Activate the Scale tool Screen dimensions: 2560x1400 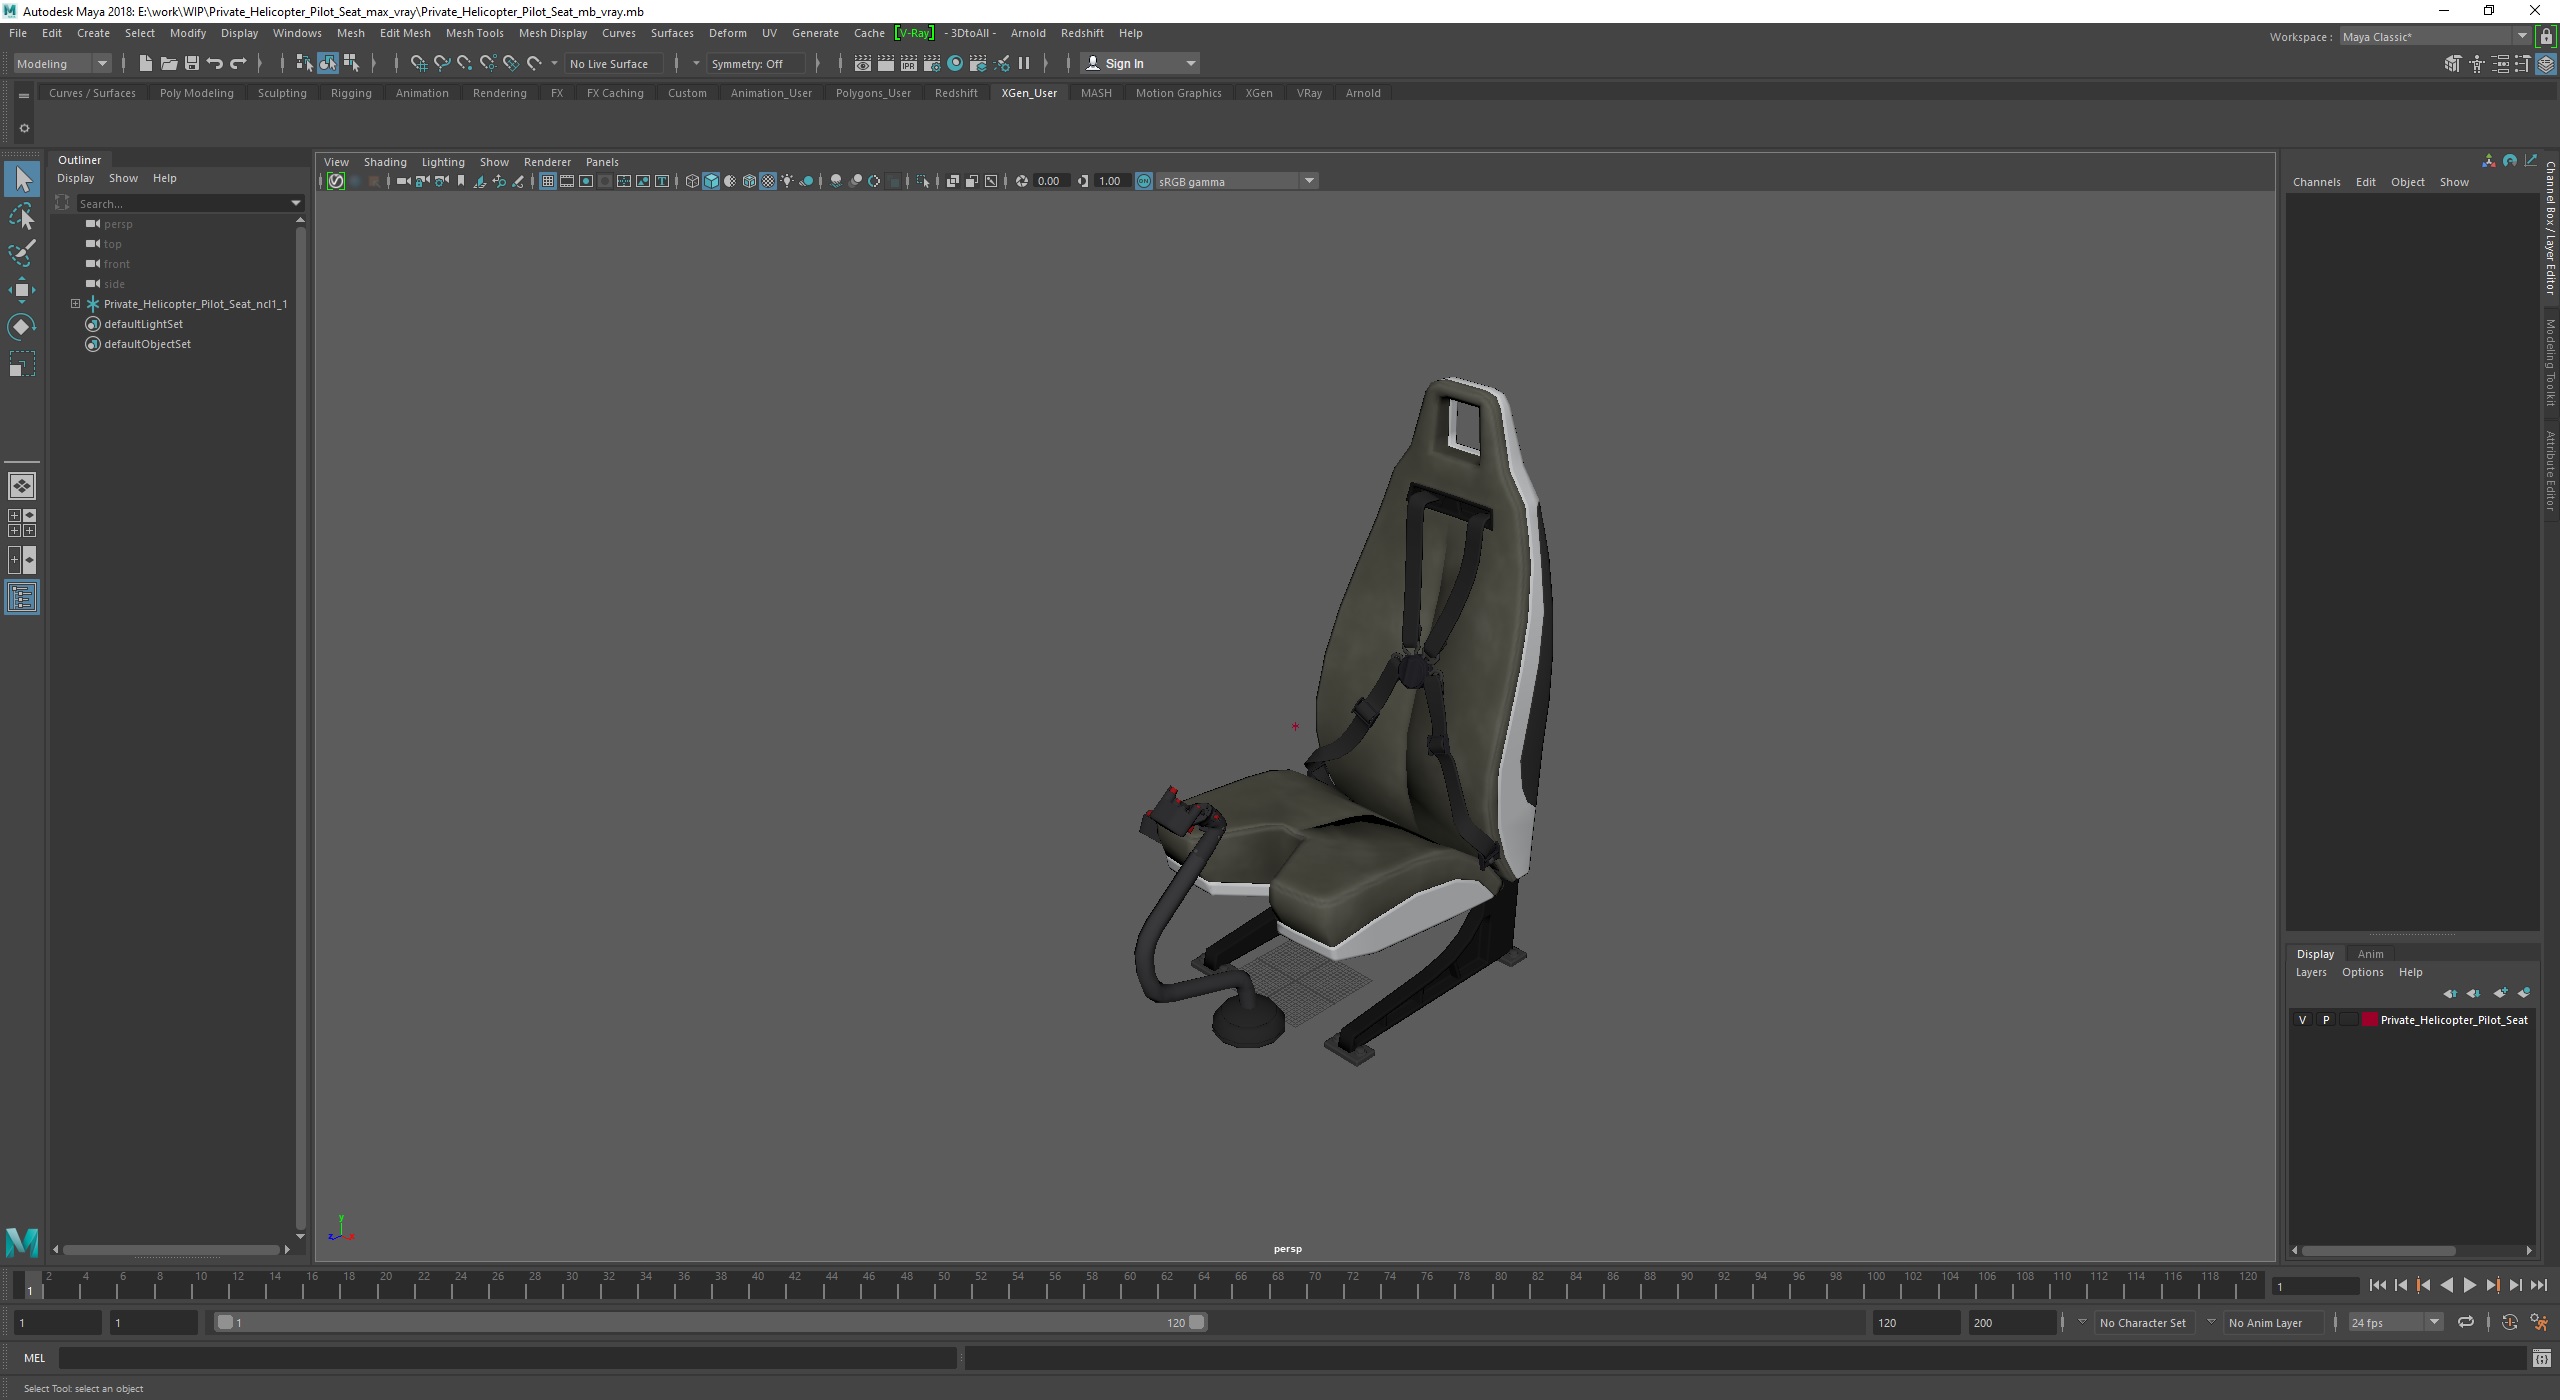point(22,364)
